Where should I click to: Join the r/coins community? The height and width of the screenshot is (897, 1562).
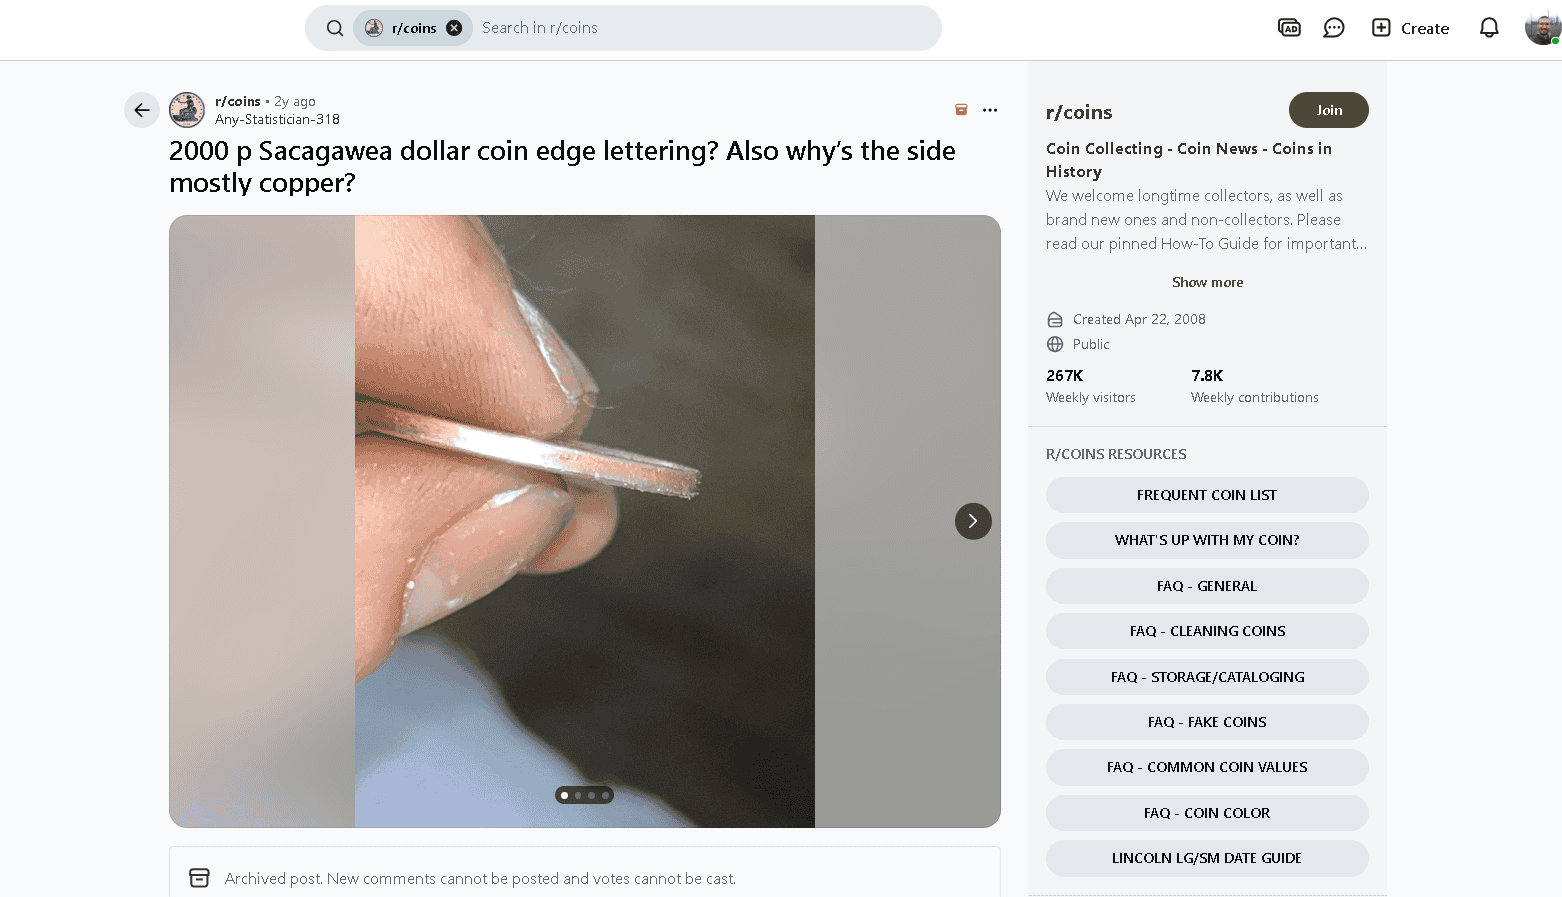pos(1328,110)
